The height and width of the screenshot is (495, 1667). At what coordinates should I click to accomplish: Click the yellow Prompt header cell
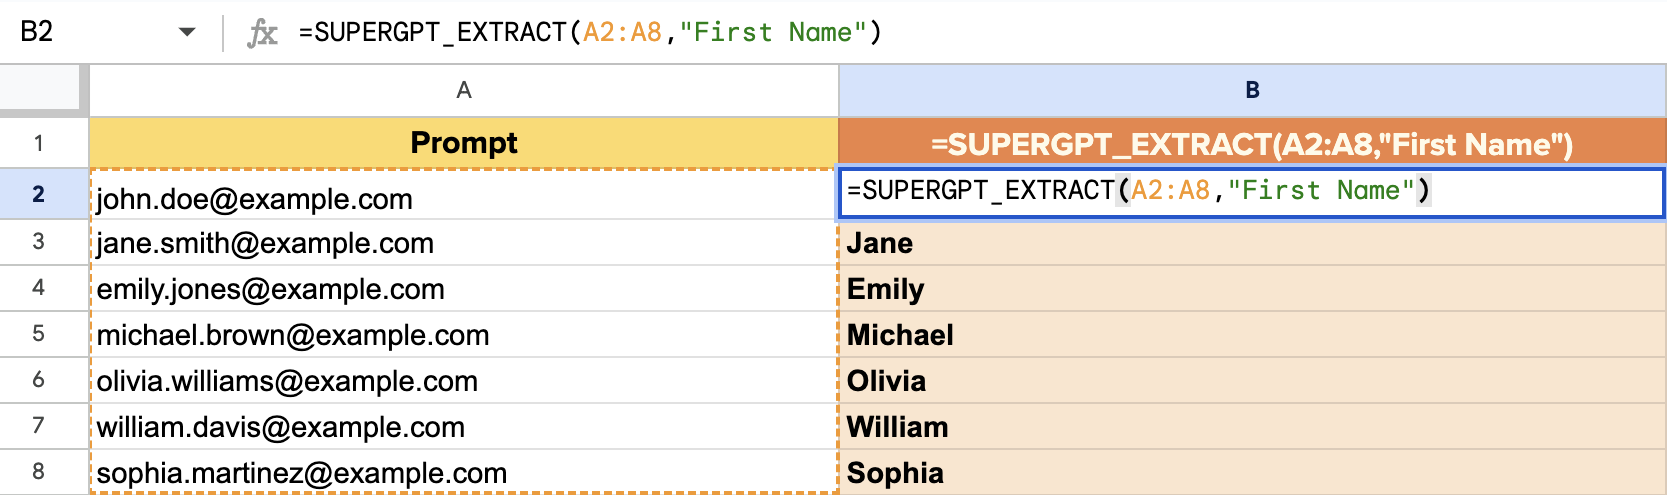click(x=464, y=143)
